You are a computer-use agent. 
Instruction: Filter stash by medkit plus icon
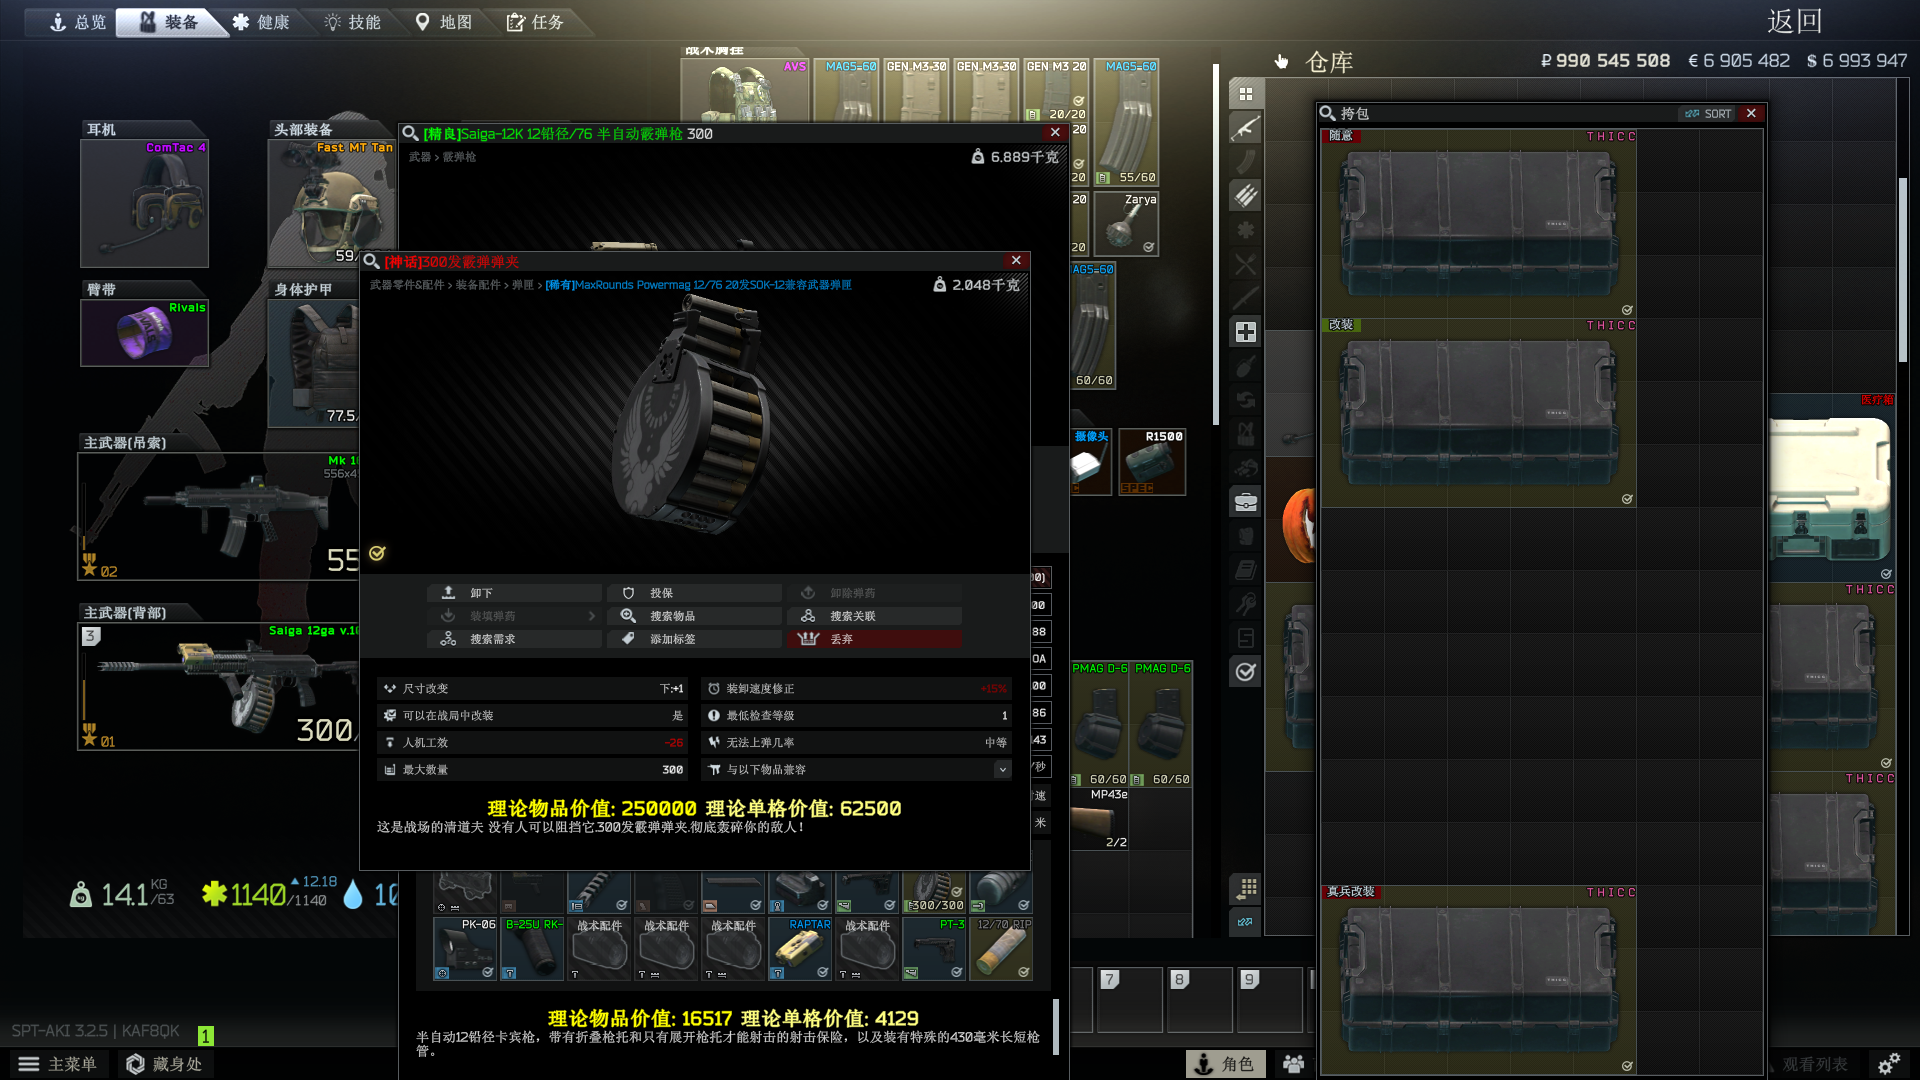pos(1246,332)
